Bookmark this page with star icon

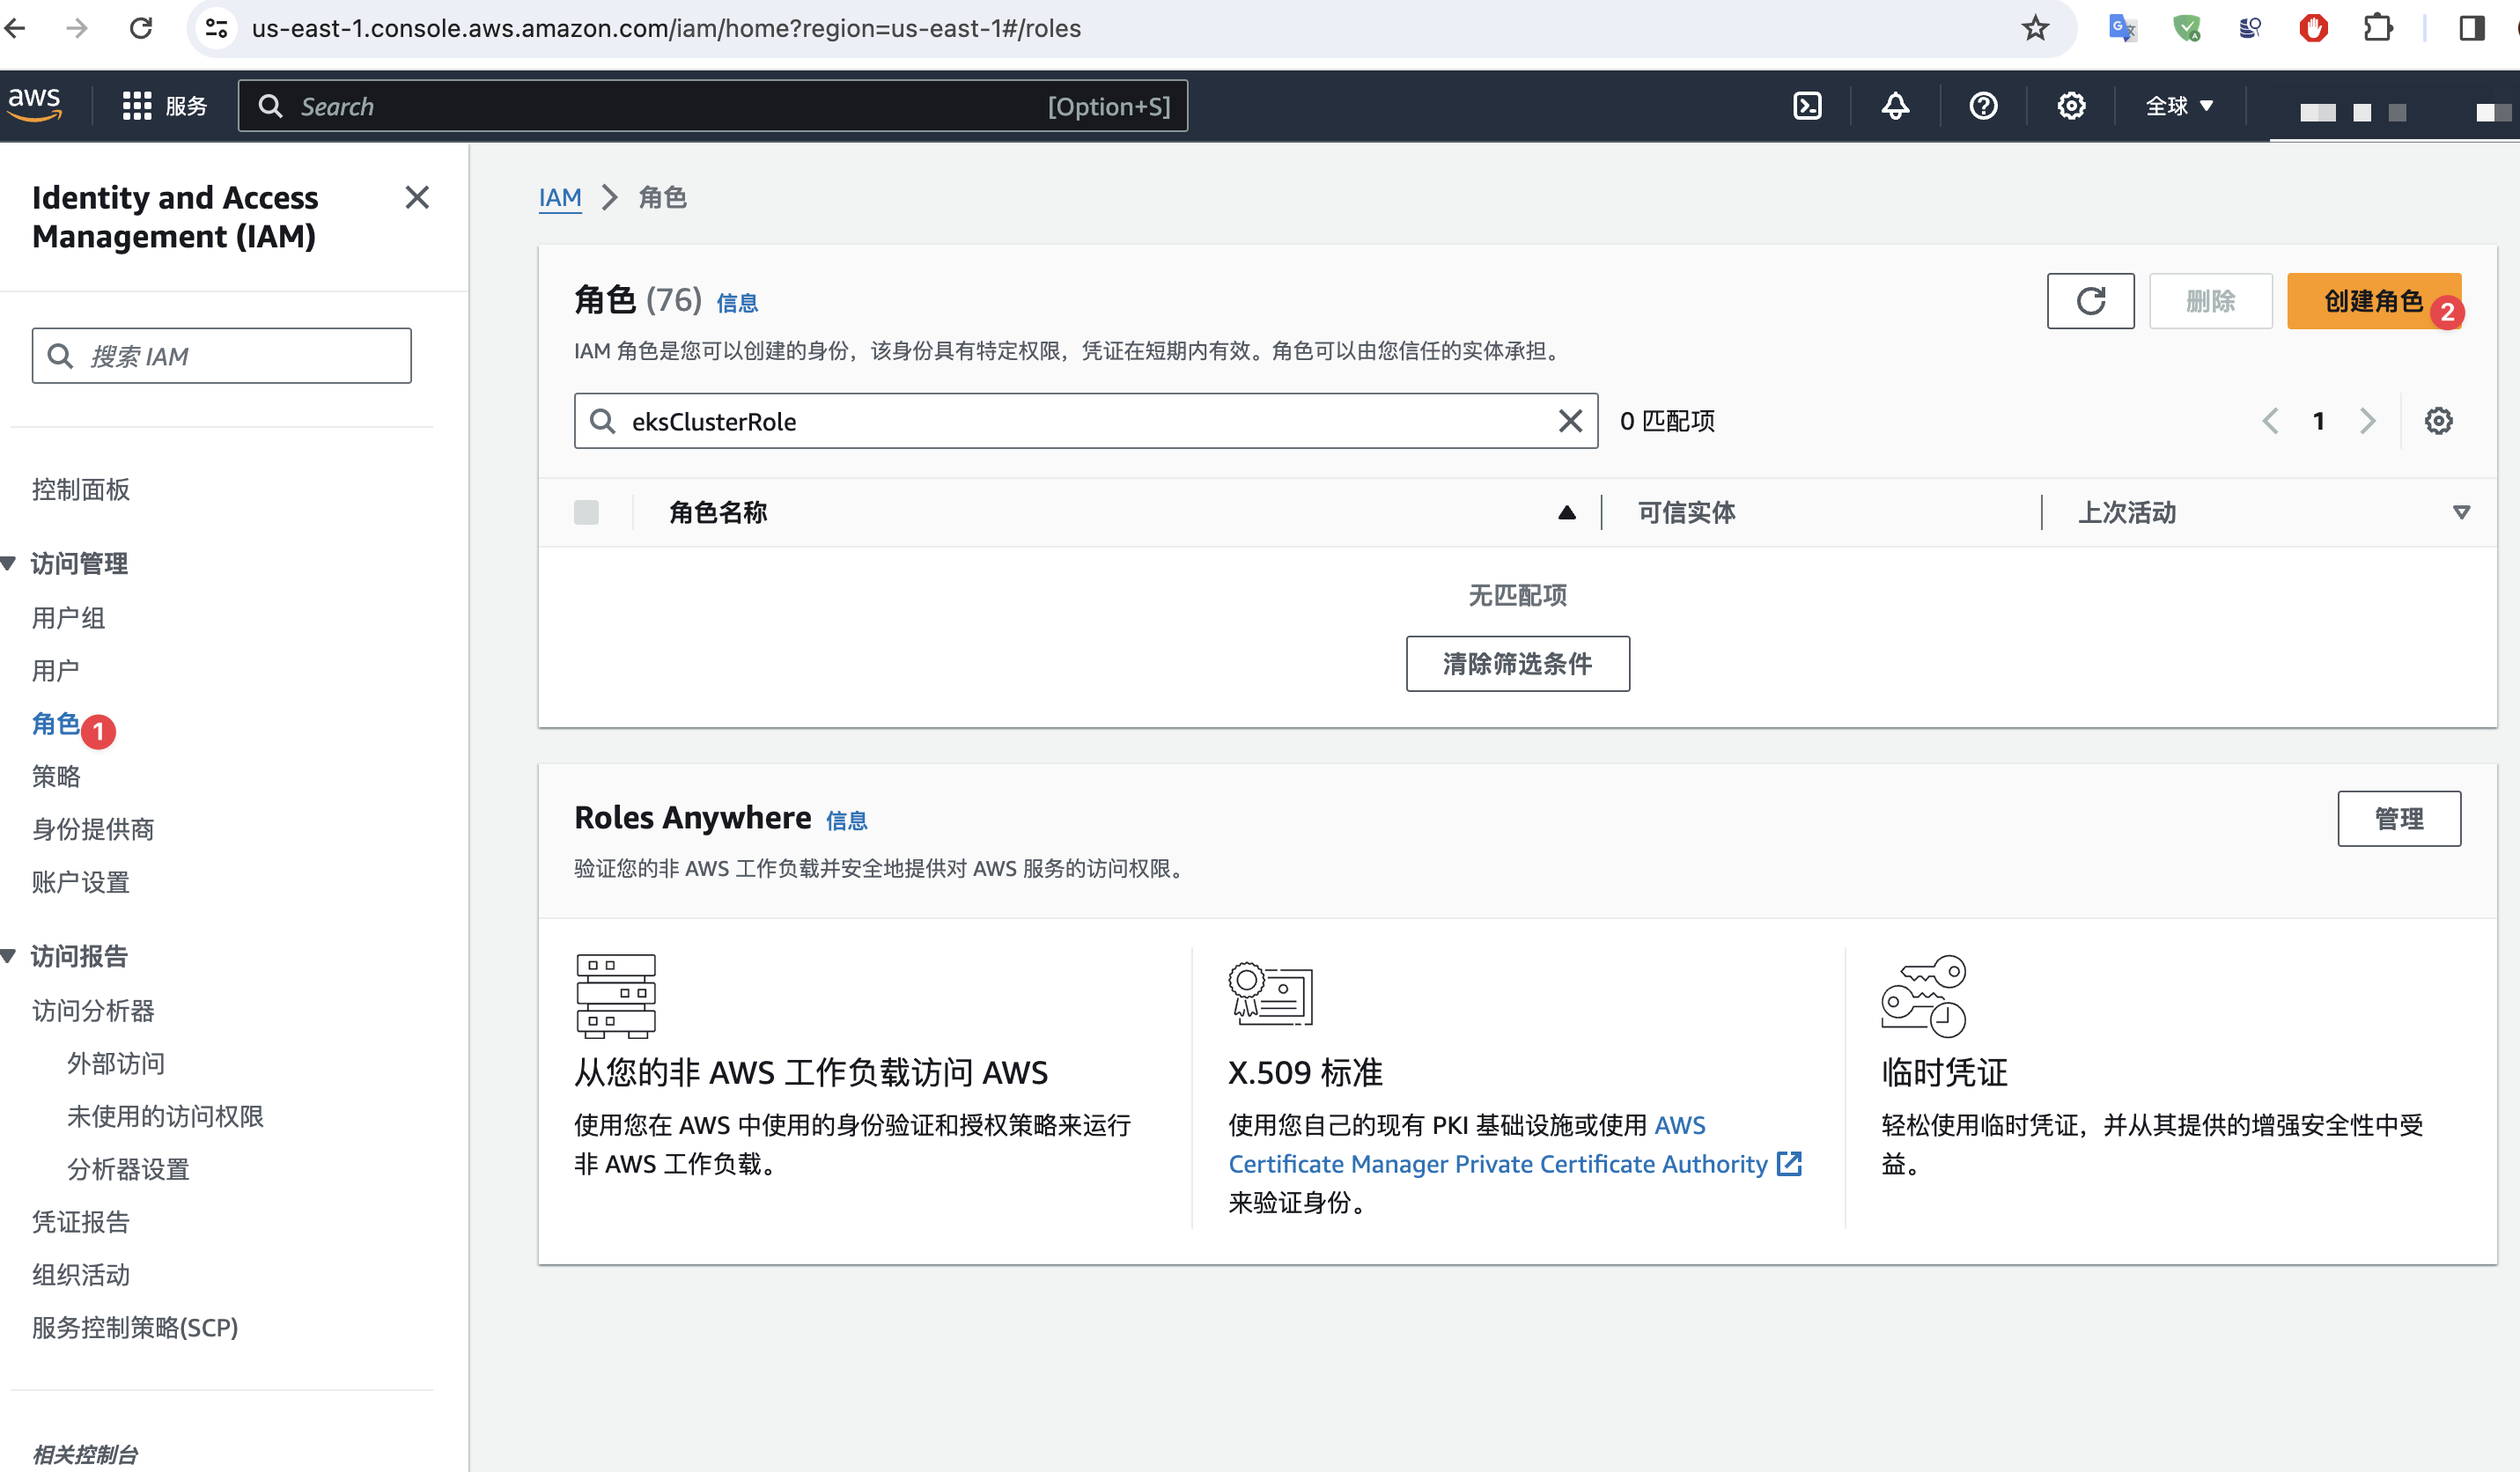tap(2035, 28)
